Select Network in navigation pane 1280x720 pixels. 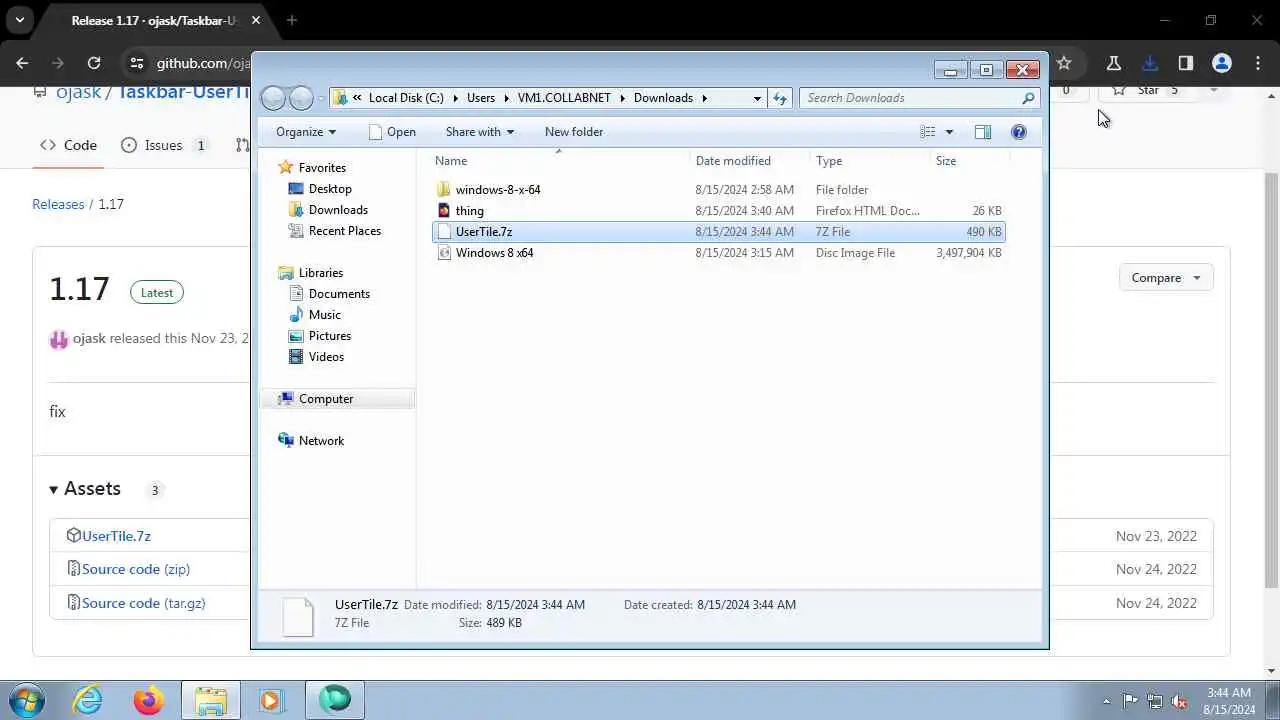click(x=321, y=441)
